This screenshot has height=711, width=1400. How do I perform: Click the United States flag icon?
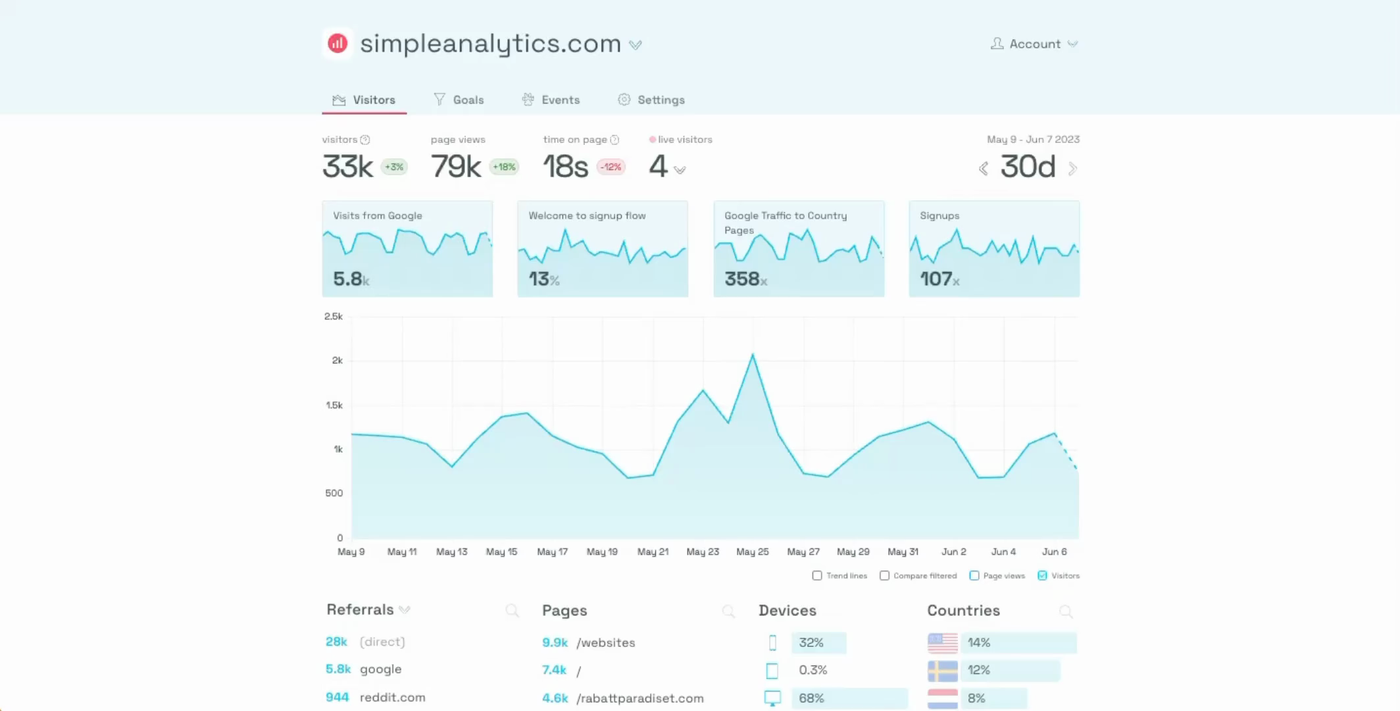click(x=941, y=642)
